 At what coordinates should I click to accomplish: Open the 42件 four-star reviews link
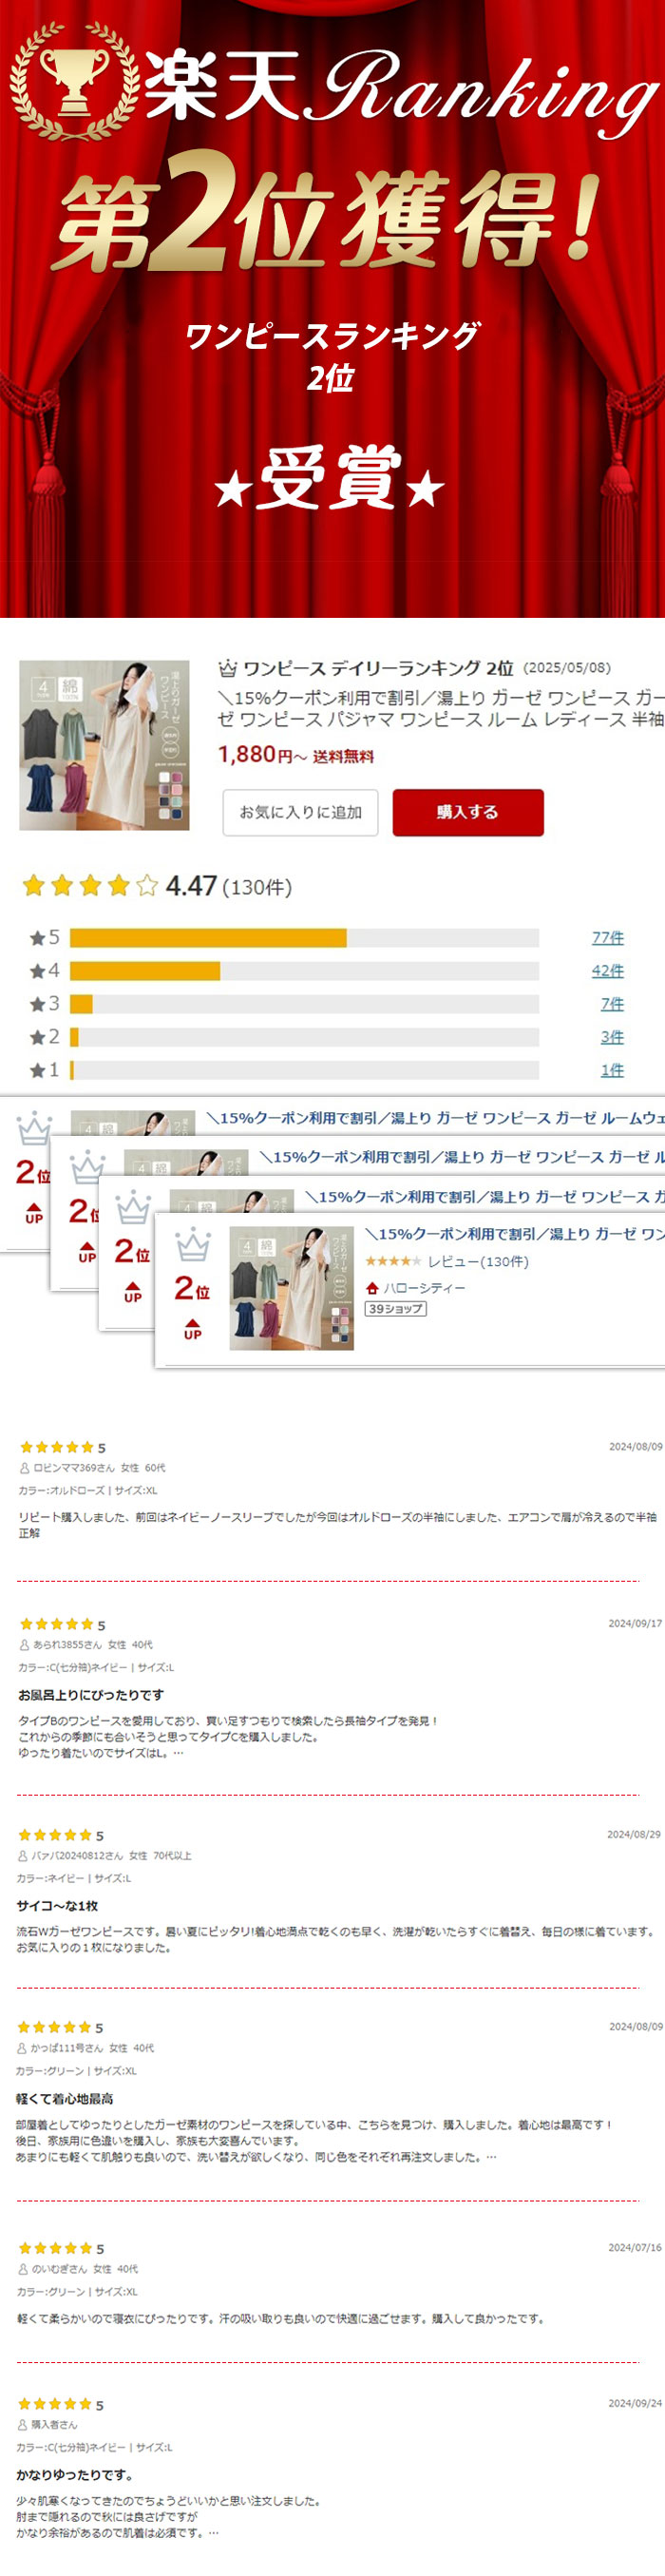(x=608, y=971)
